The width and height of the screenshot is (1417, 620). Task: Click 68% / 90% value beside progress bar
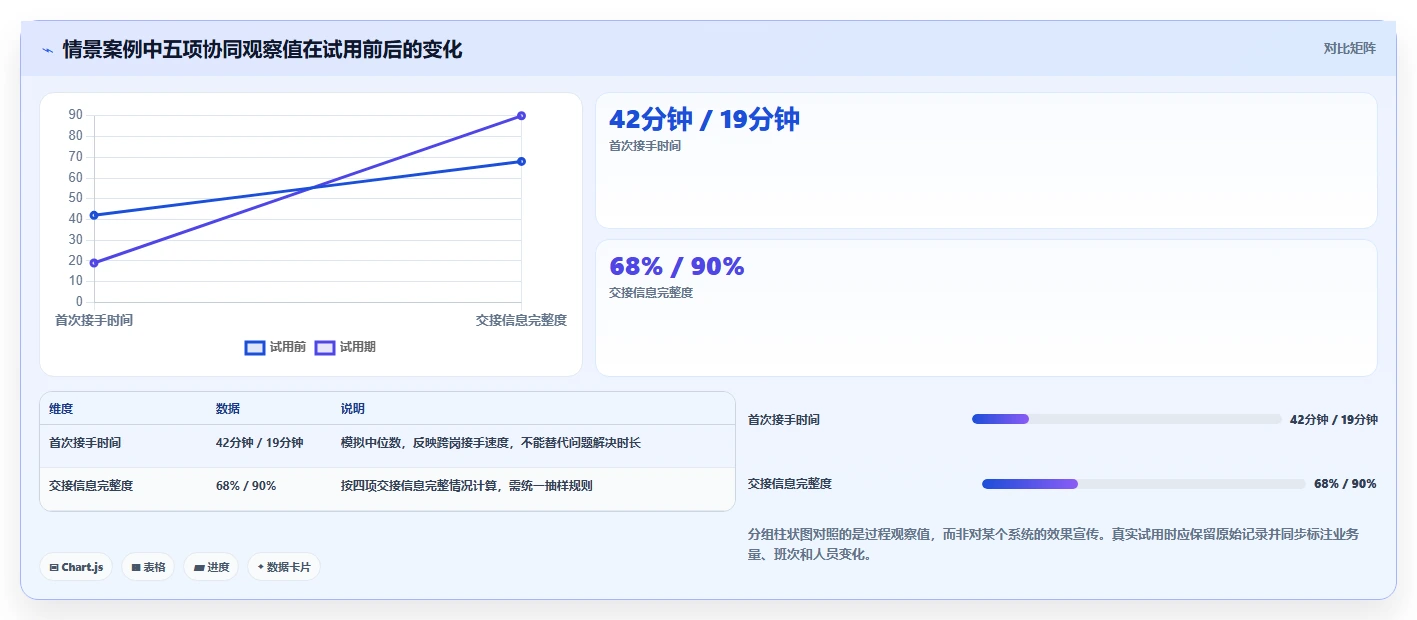point(1345,484)
